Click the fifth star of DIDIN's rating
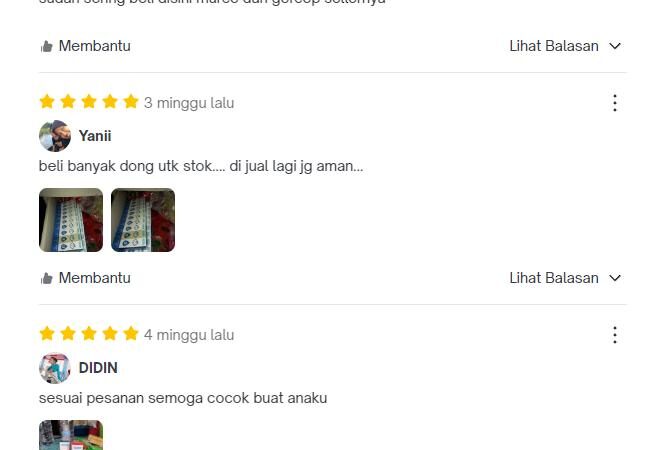Viewport: 672px width, 450px height. [x=131, y=333]
